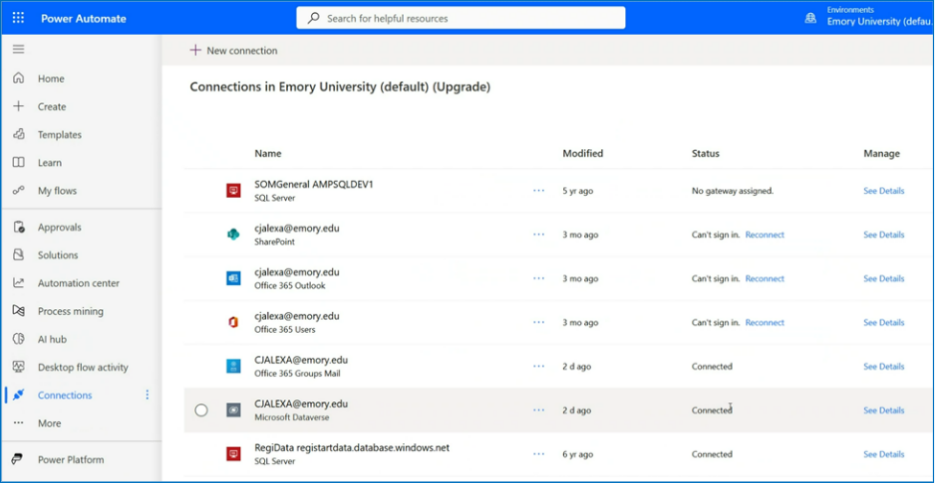
Task: See Details for RegiData SQL Server
Action: [x=883, y=454]
